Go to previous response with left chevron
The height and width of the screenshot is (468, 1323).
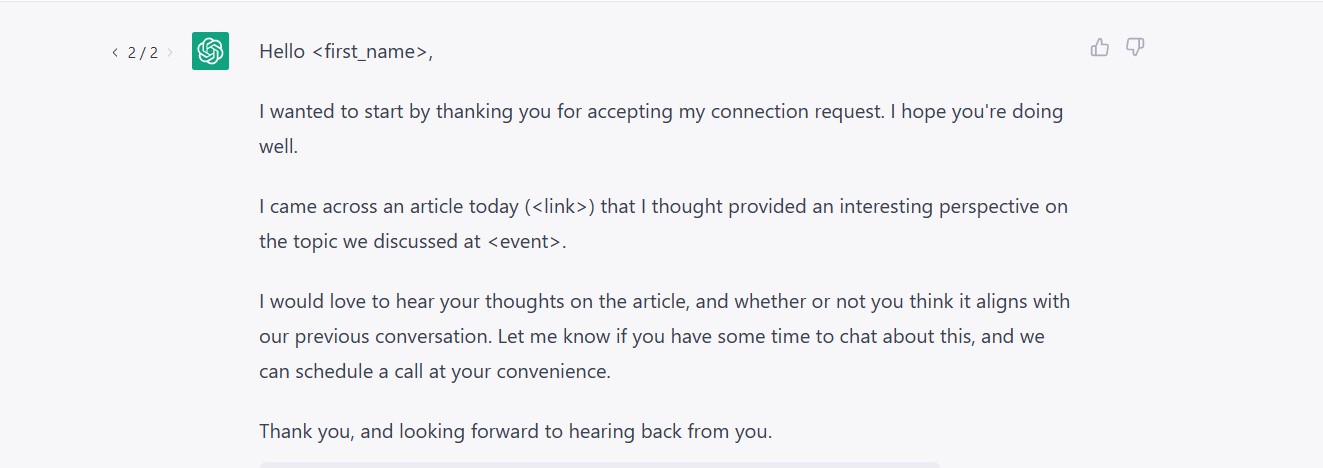click(115, 53)
